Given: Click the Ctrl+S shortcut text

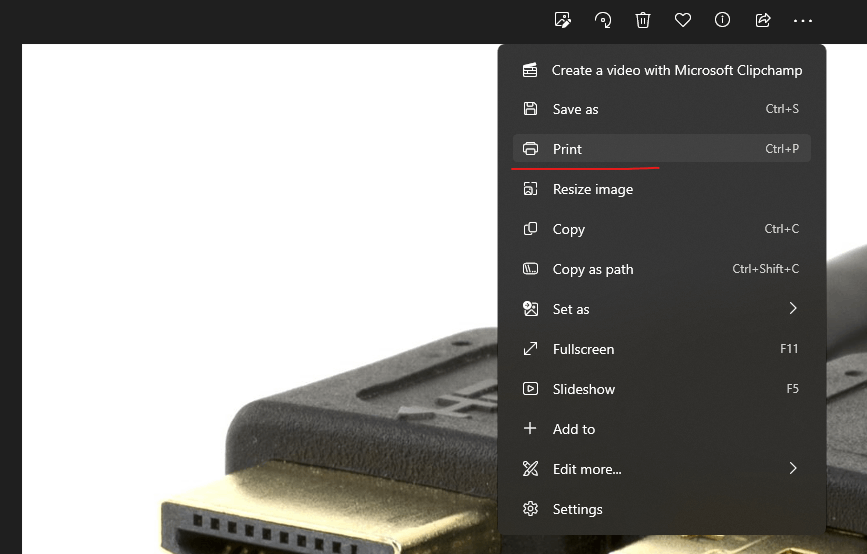Looking at the screenshot, I should click(x=782, y=109).
